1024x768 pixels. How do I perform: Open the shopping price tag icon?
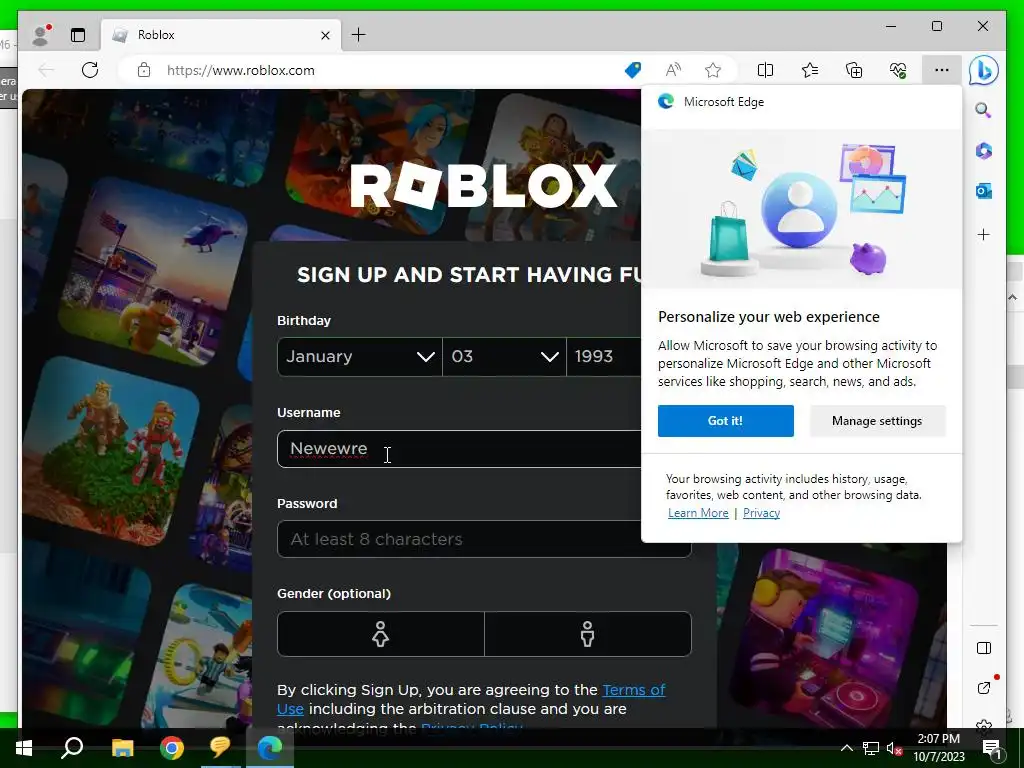633,70
